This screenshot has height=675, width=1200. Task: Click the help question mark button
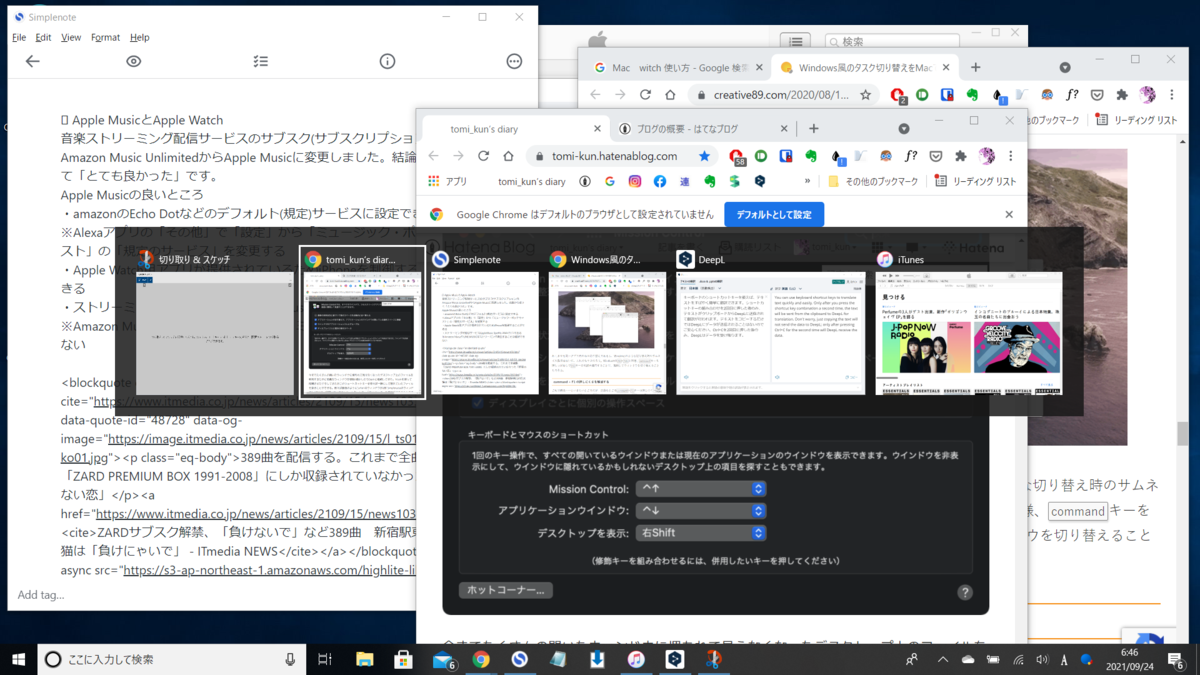[x=965, y=592]
